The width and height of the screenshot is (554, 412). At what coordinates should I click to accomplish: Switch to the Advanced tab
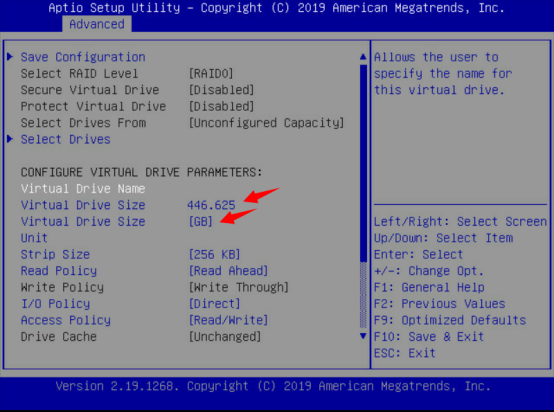click(x=97, y=24)
